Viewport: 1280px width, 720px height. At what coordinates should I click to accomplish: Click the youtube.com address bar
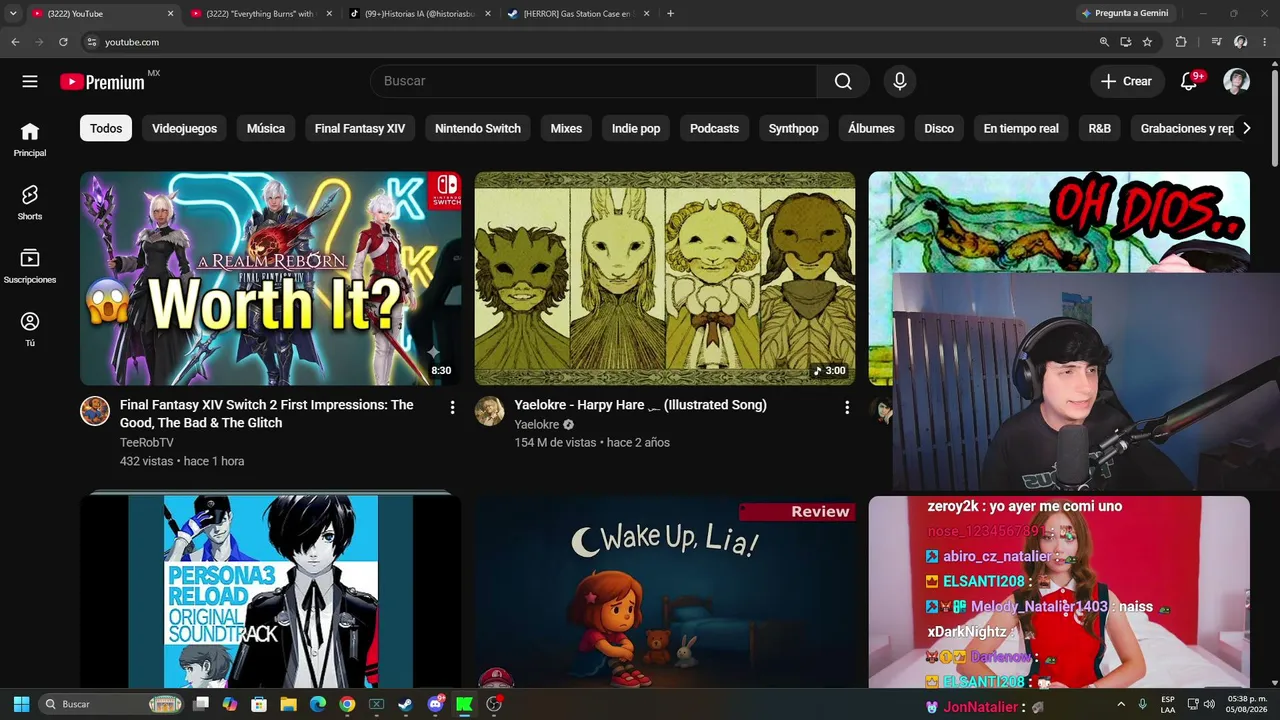590,42
